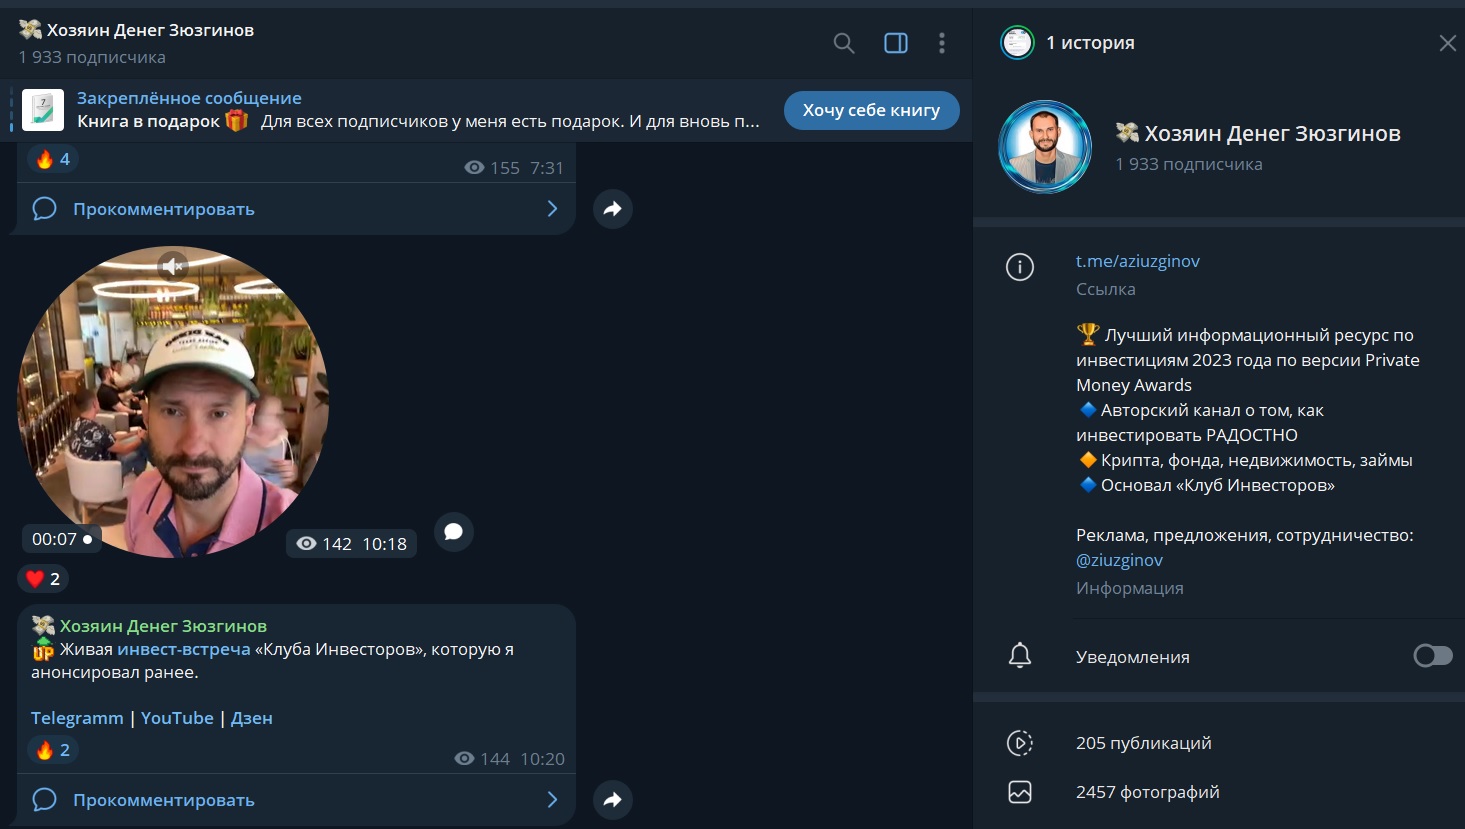Click the '1 933 подписчика' text in chat header
Image resolution: width=1465 pixels, height=829 pixels.
(x=92, y=57)
